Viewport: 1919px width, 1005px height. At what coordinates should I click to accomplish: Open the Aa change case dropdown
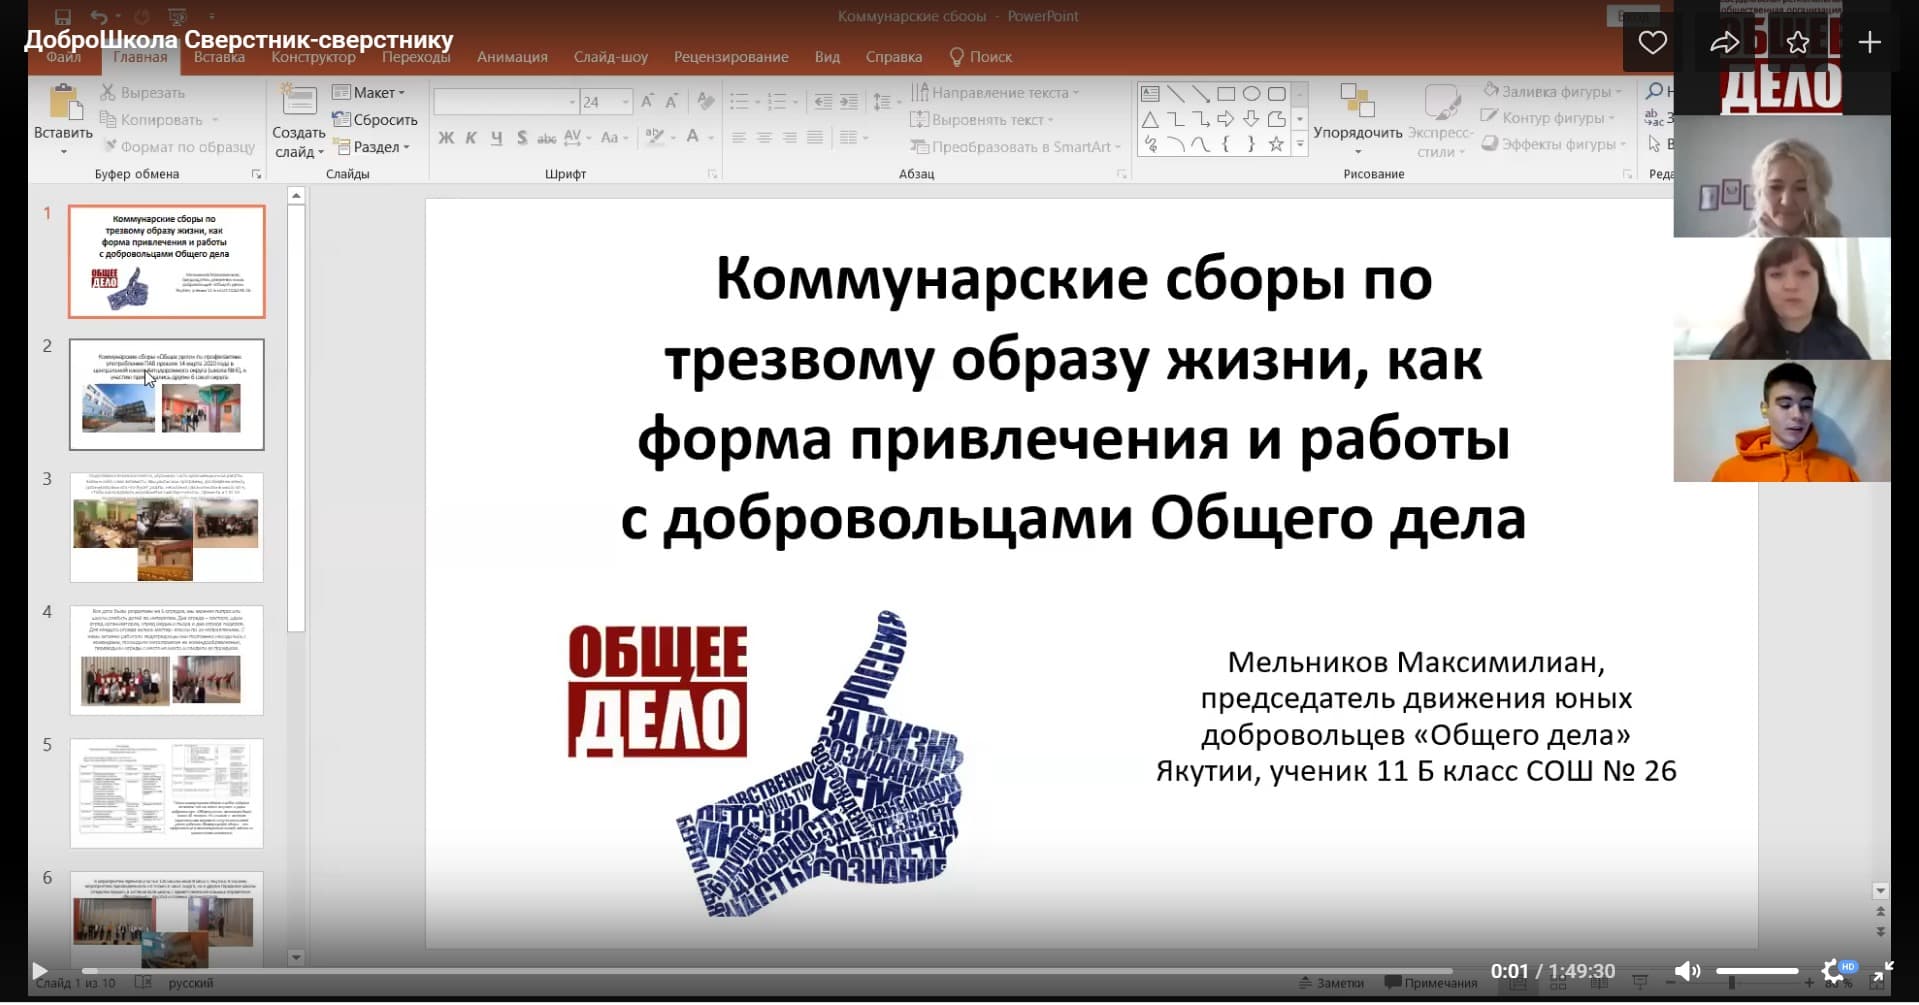click(x=613, y=137)
